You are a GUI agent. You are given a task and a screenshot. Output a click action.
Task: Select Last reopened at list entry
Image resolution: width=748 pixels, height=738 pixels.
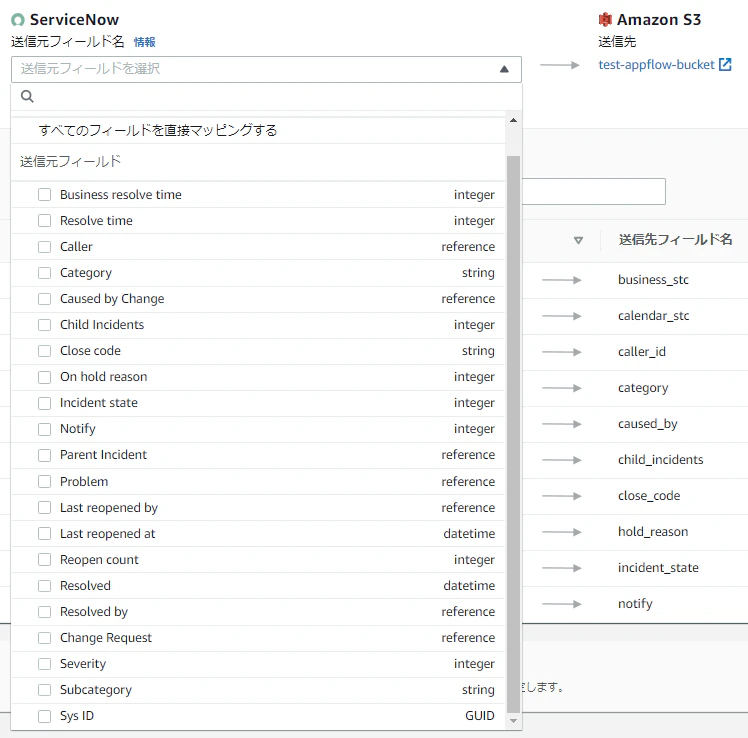pos(258,534)
